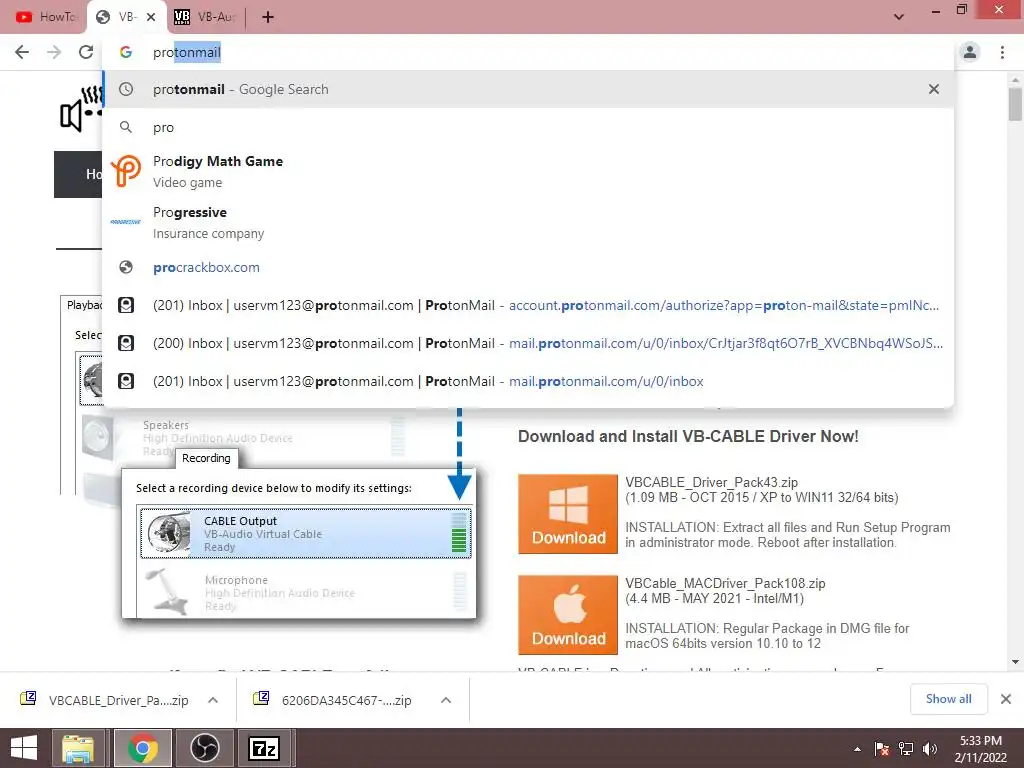Image resolution: width=1024 pixels, height=768 pixels.
Task: Click the VB-Audio speaker logo
Action: point(81,110)
